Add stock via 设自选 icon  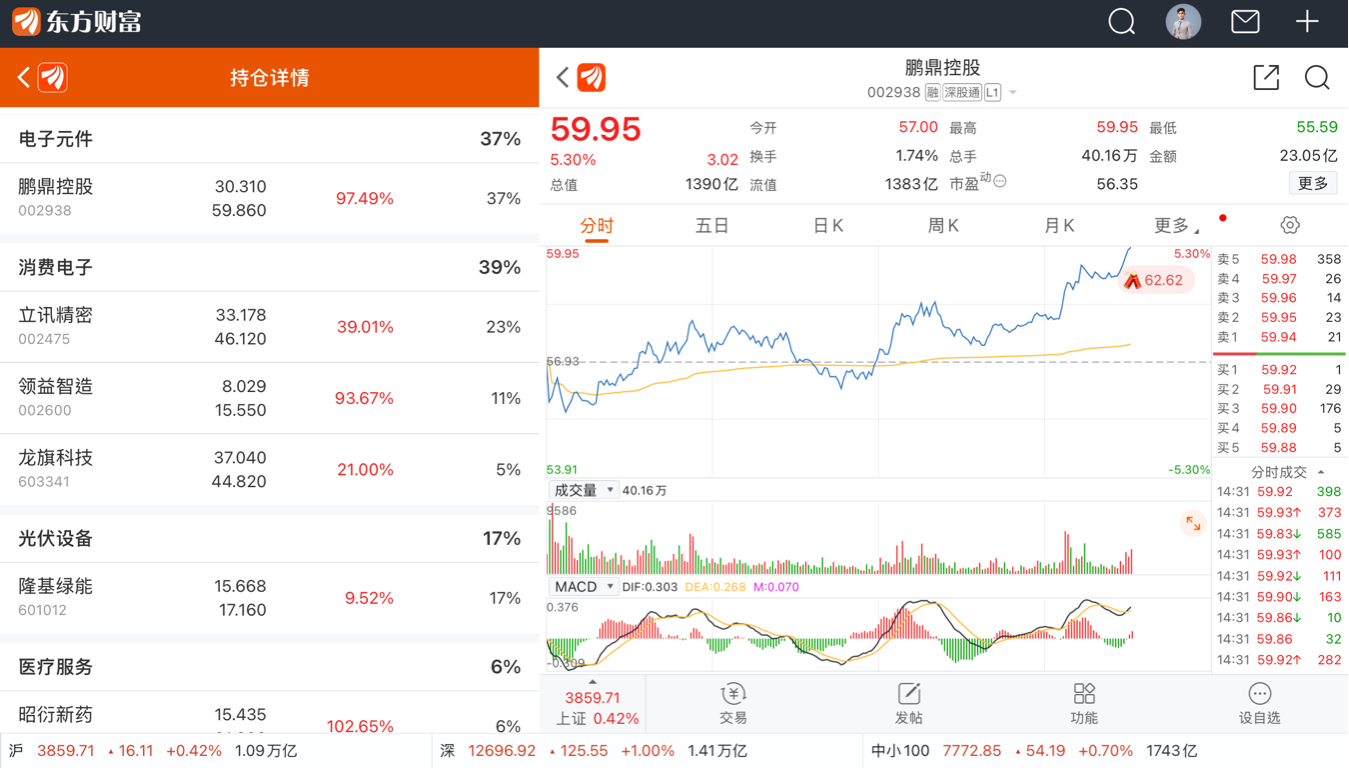coord(1259,704)
